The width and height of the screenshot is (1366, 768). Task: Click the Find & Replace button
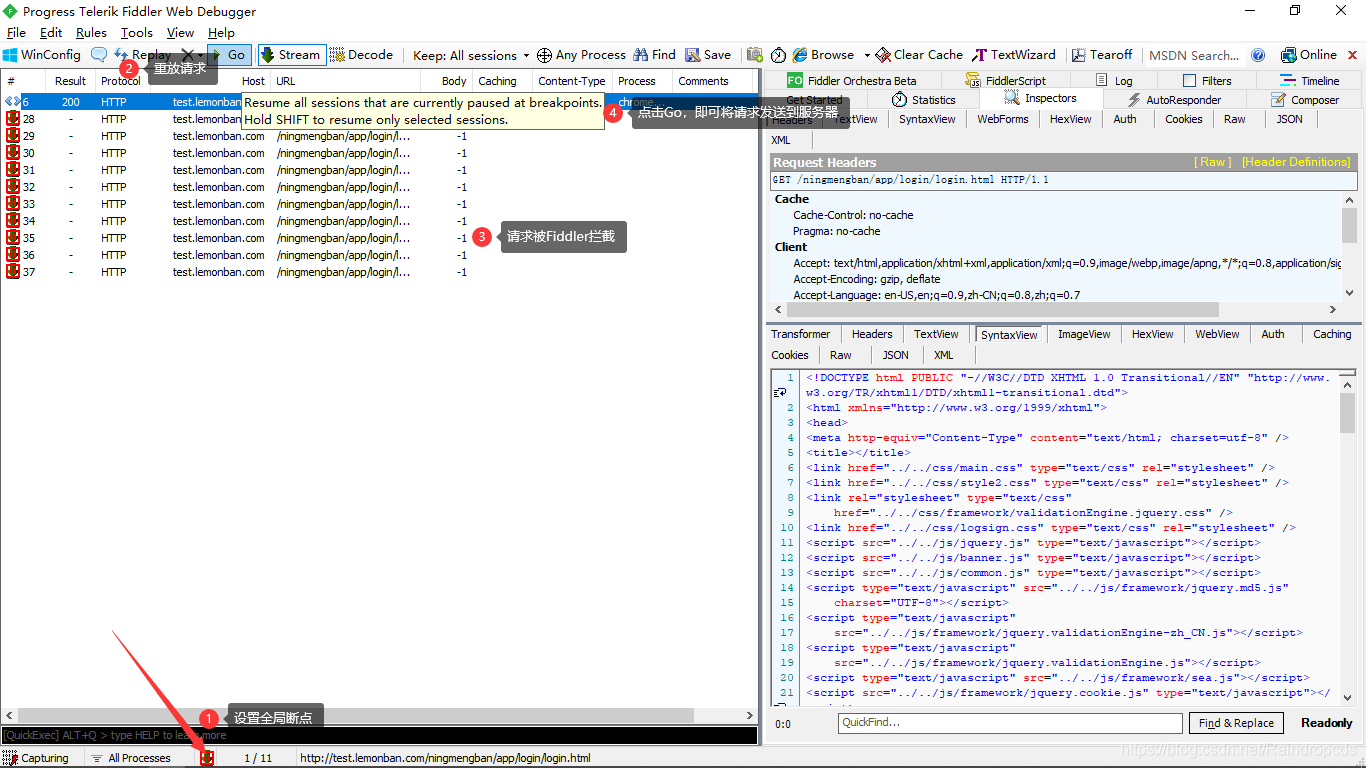[x=1236, y=723]
